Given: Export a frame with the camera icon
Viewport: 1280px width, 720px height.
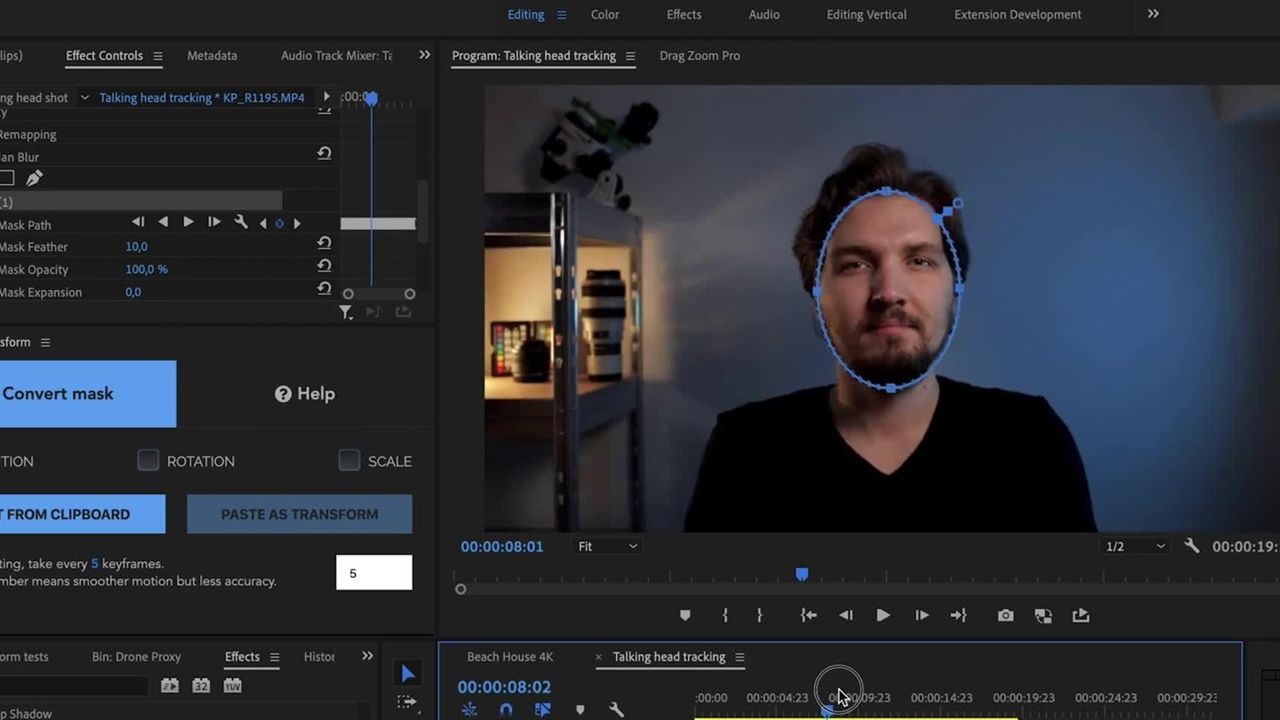Looking at the screenshot, I should coord(1005,615).
